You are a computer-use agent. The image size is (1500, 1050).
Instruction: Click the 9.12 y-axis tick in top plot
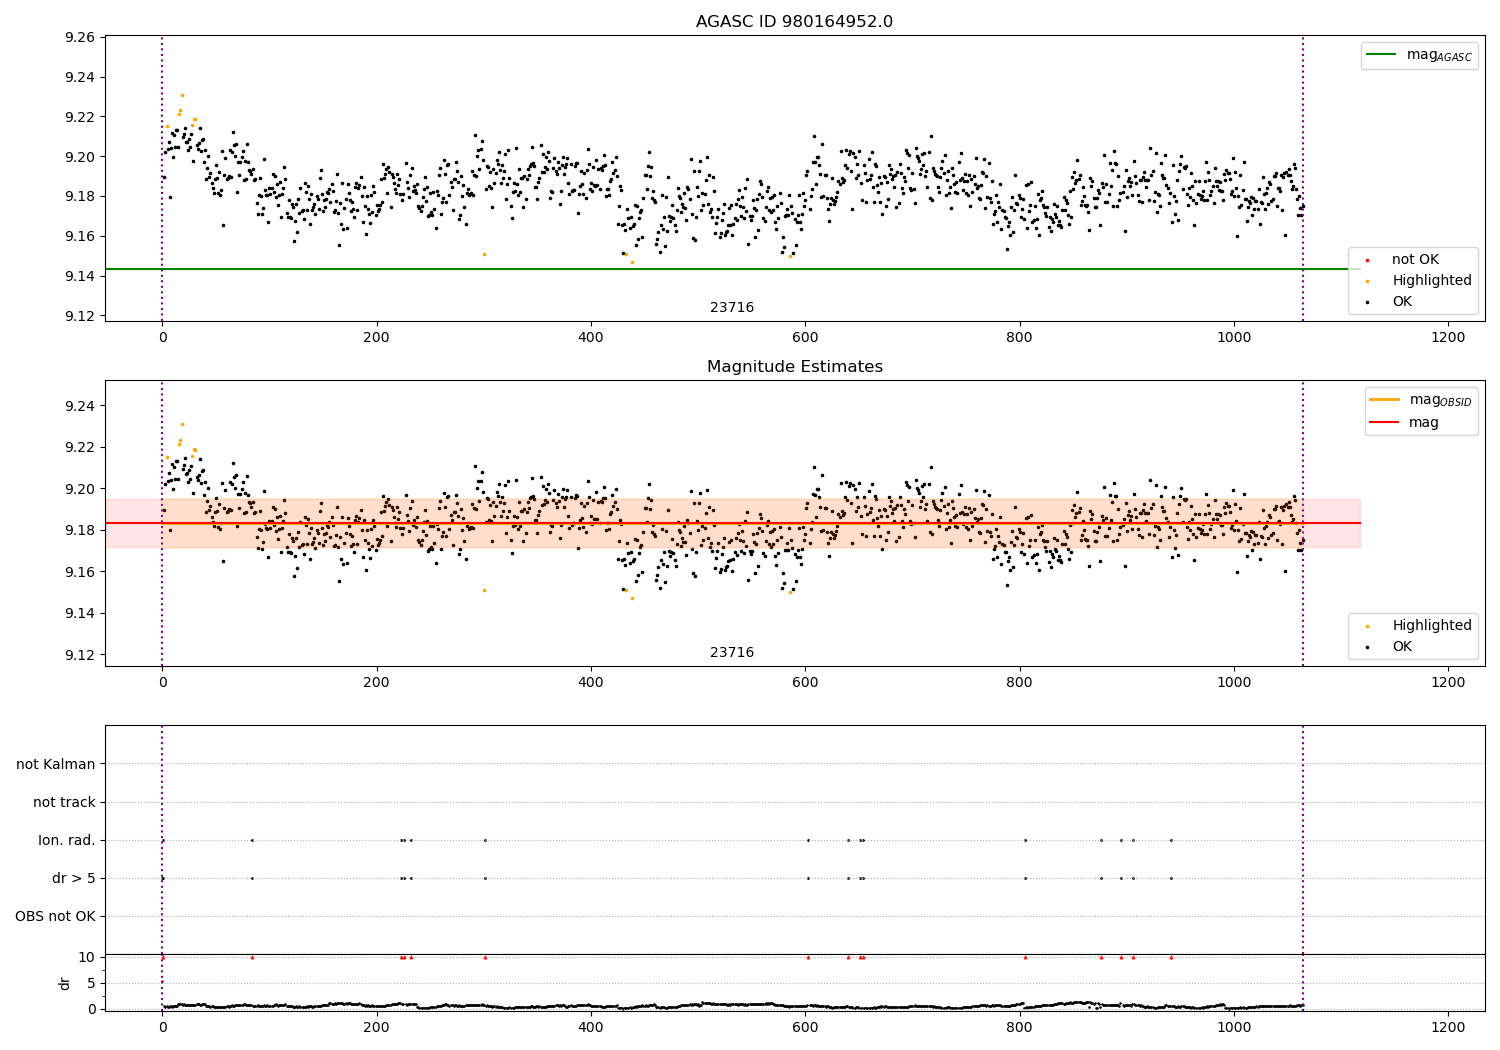[x=80, y=316]
